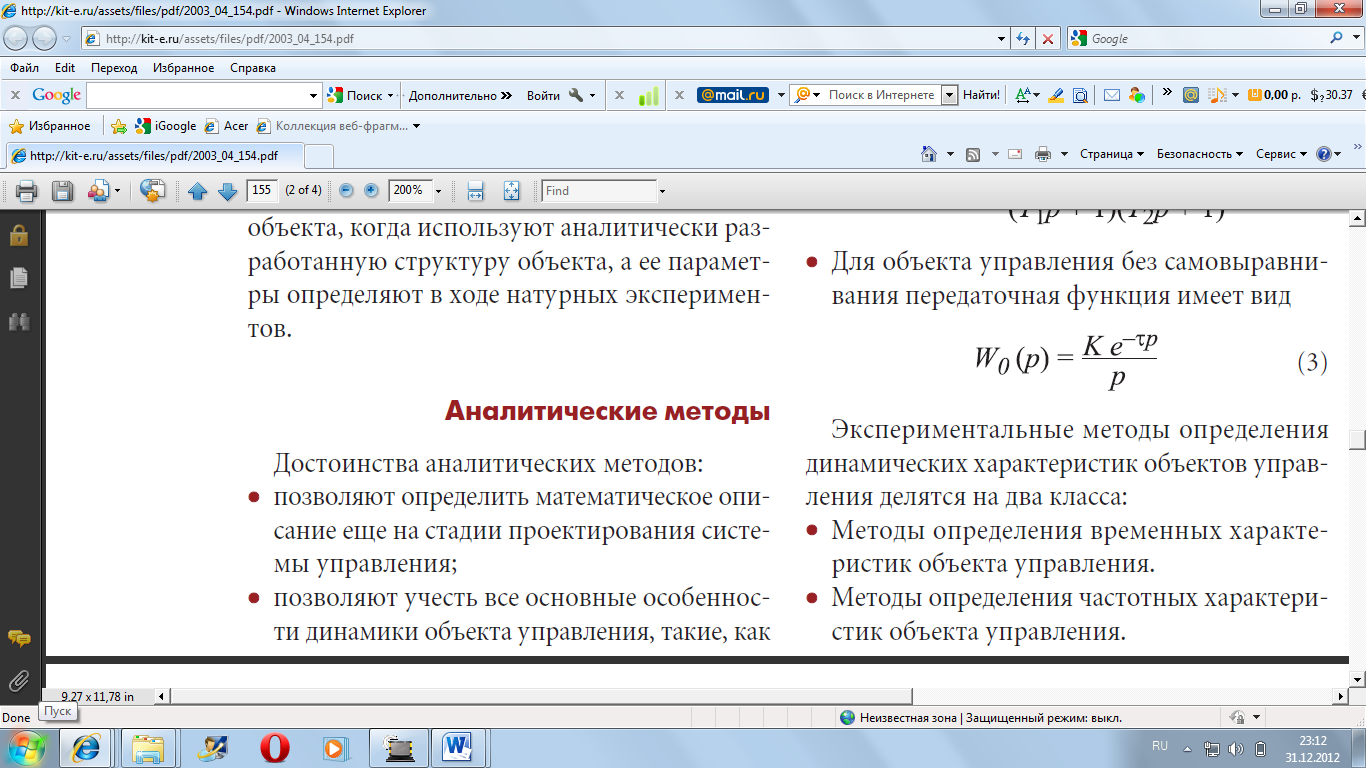Open the Comments panel in sidebar
1366x768 pixels.
pyautogui.click(x=19, y=638)
